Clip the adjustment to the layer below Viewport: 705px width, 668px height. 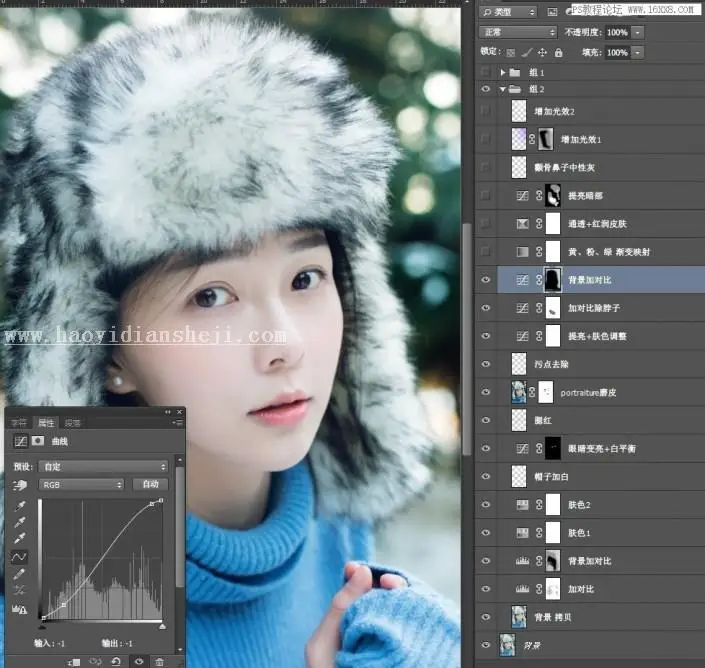(x=74, y=662)
